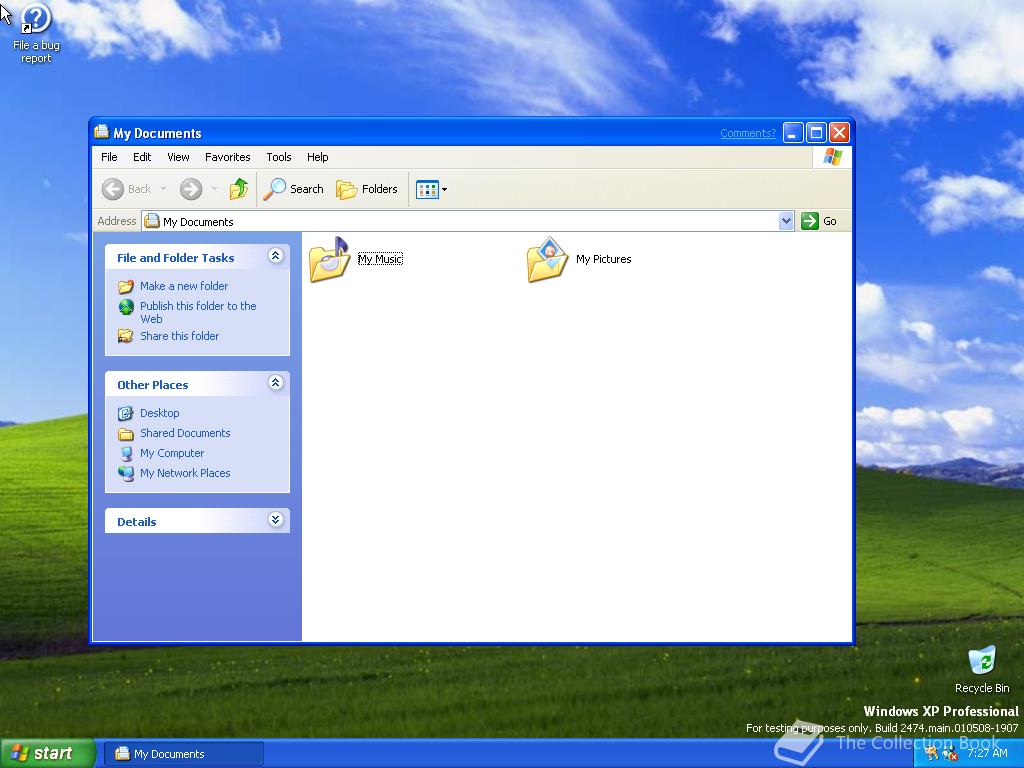Open the File menu
This screenshot has height=768, width=1024.
tap(109, 157)
